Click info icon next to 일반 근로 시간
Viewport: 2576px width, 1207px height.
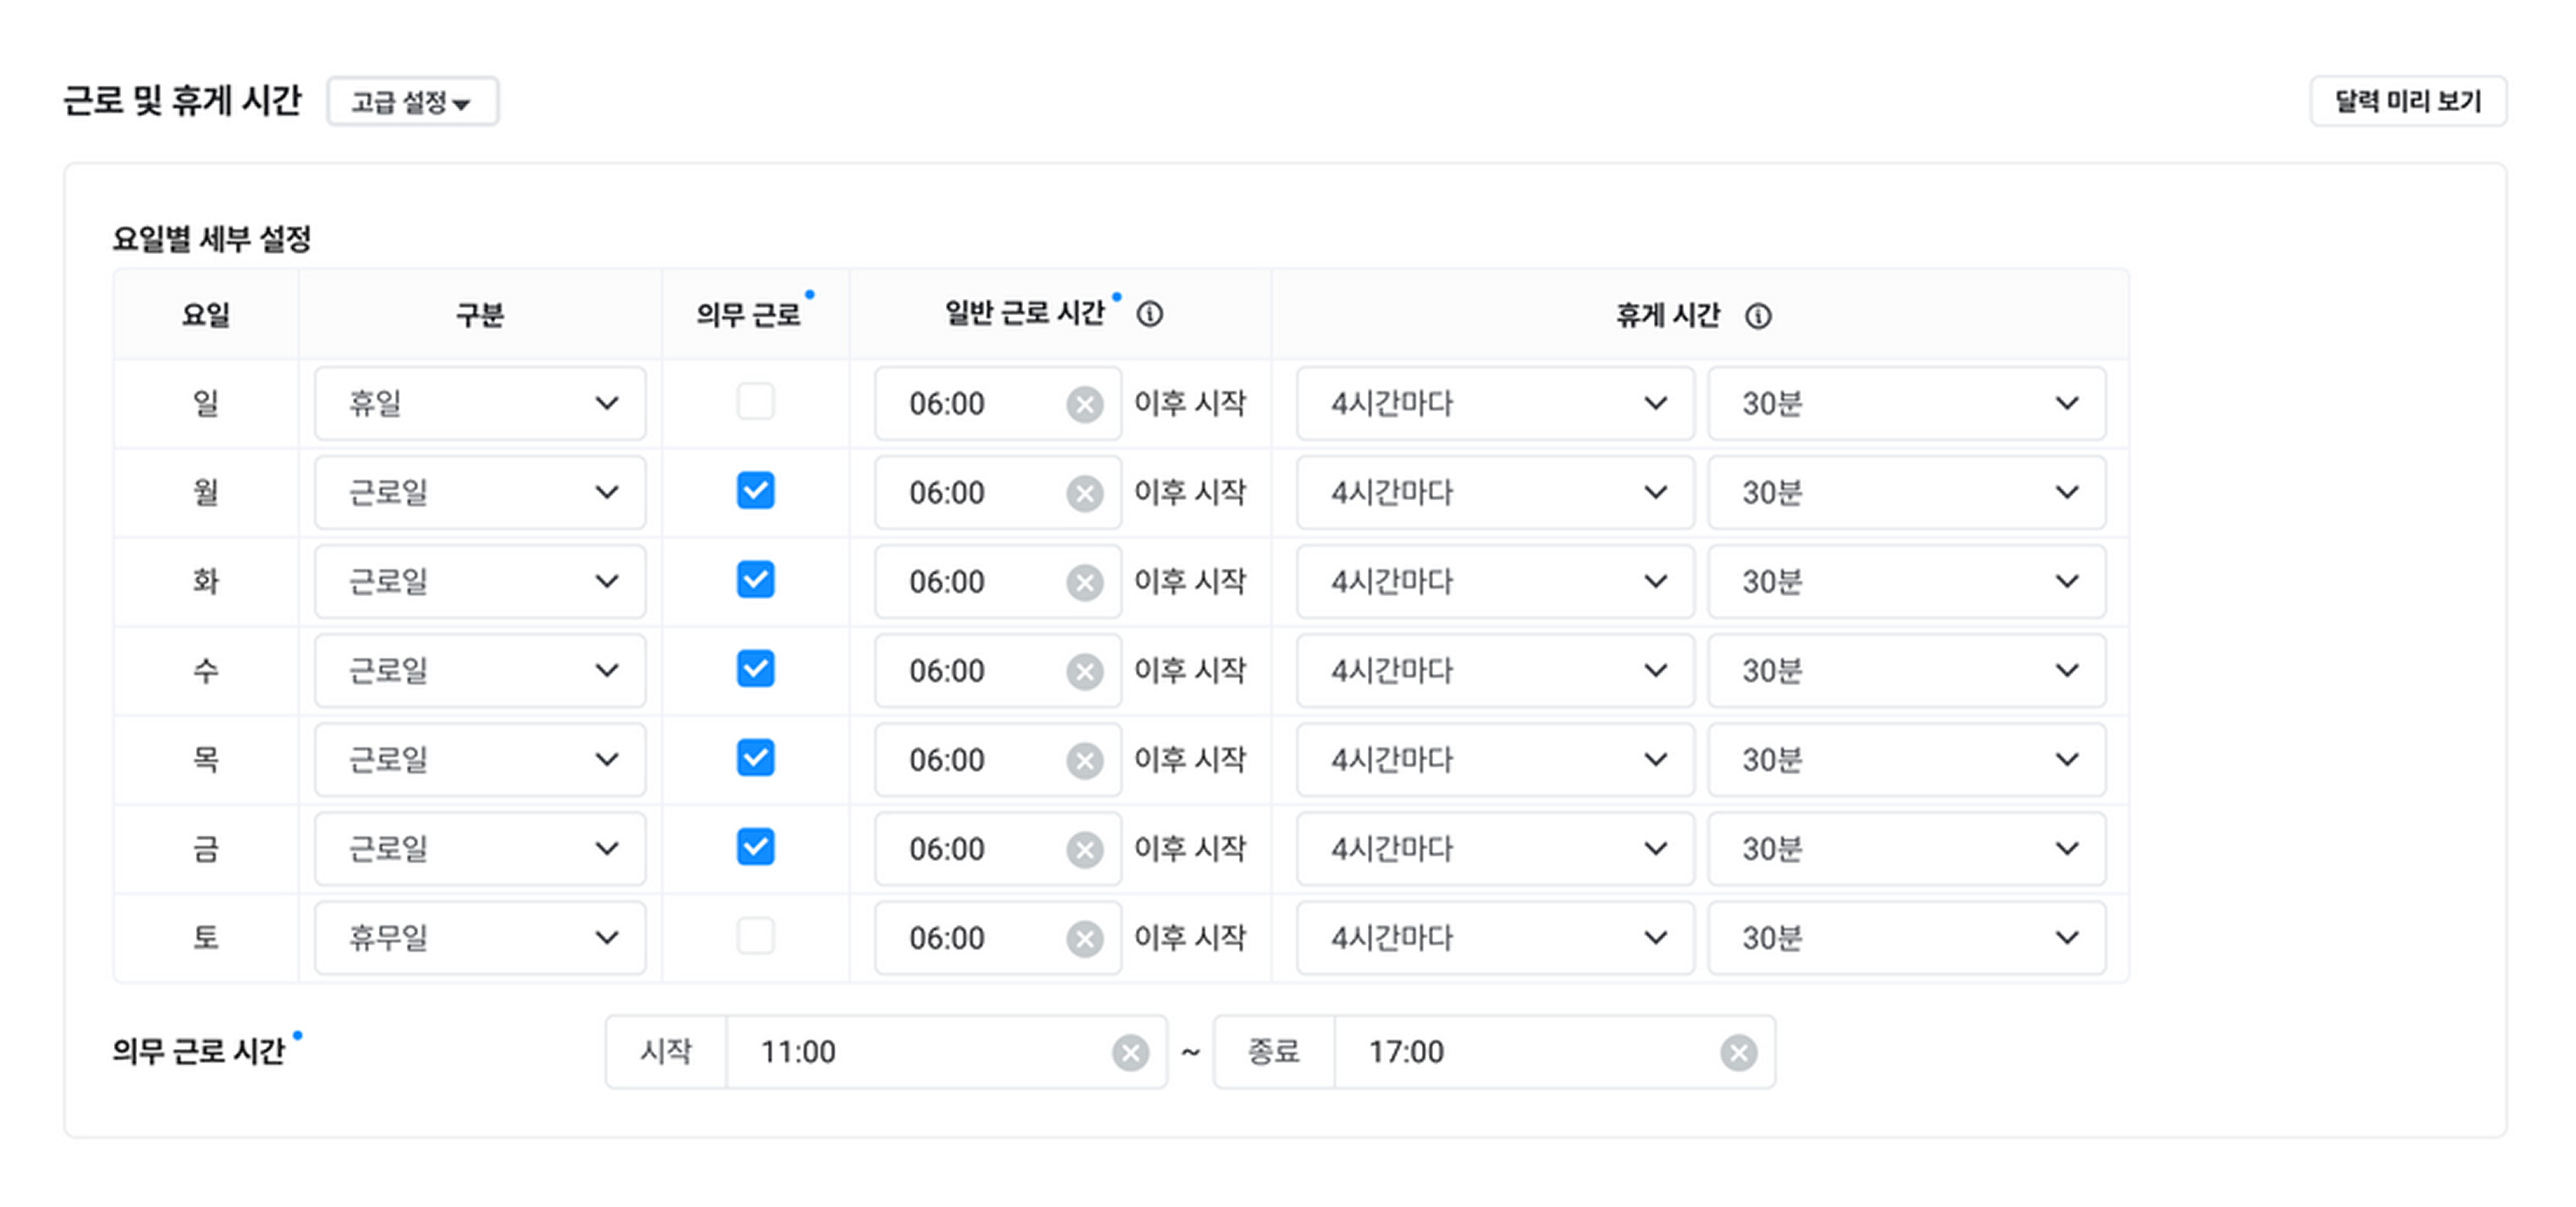pyautogui.click(x=1149, y=314)
